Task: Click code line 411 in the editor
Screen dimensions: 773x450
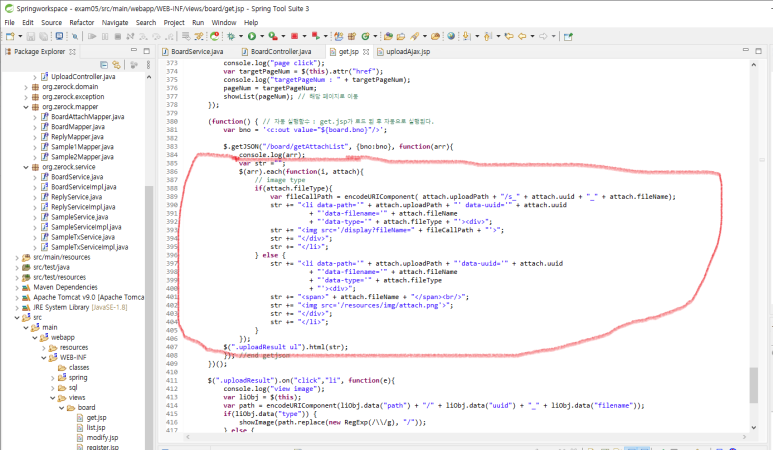Action: 301,381
